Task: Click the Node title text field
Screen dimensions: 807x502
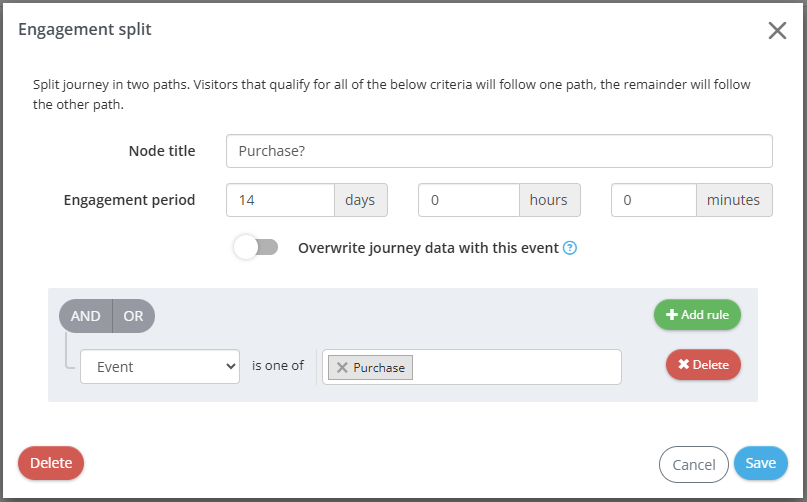Action: coord(499,151)
